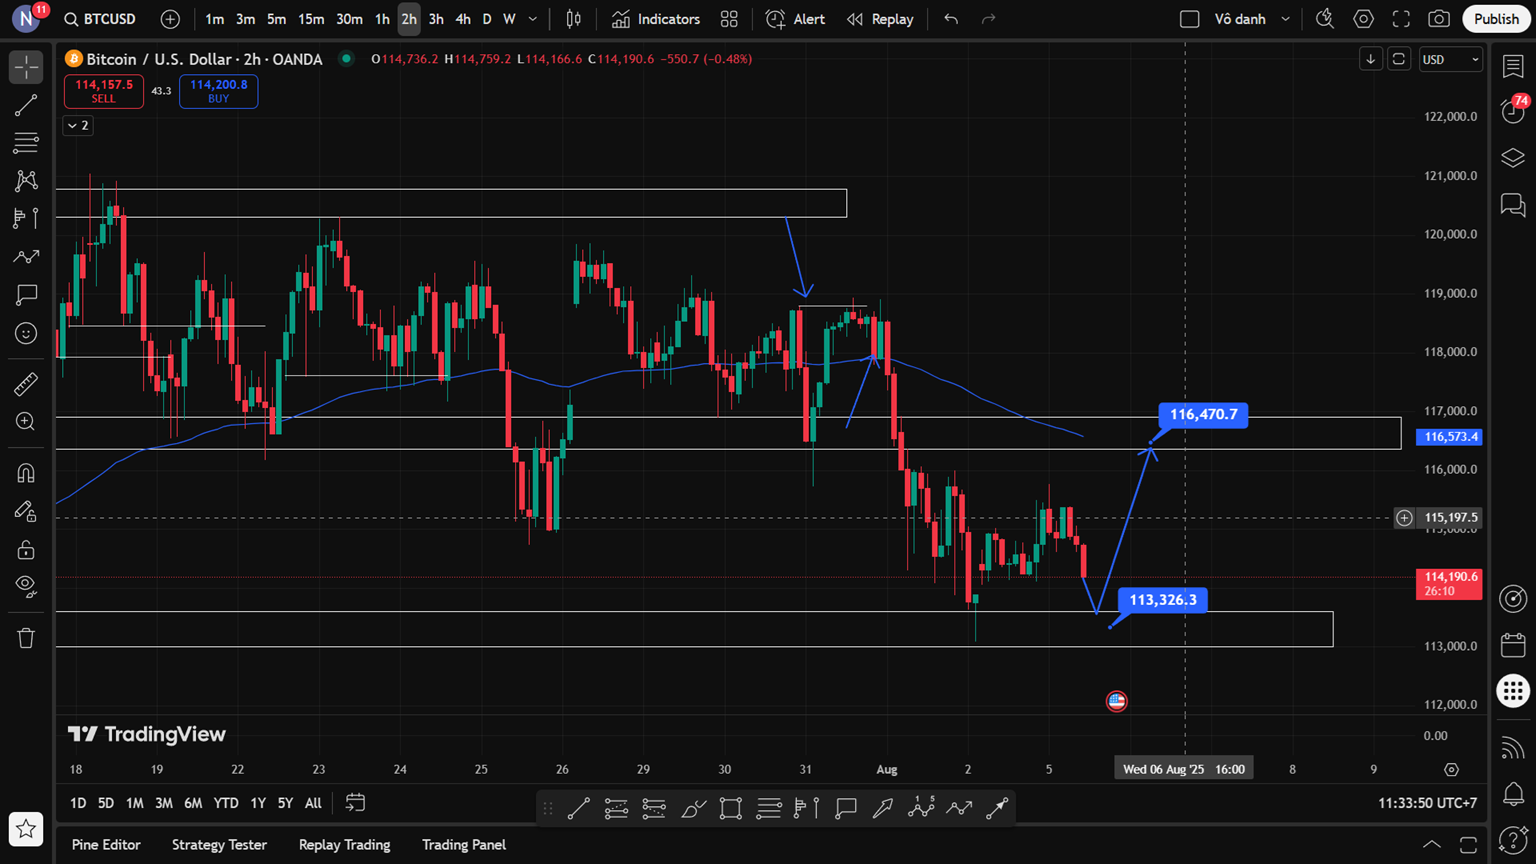Click the compare or add symbol plus icon

(x=170, y=19)
